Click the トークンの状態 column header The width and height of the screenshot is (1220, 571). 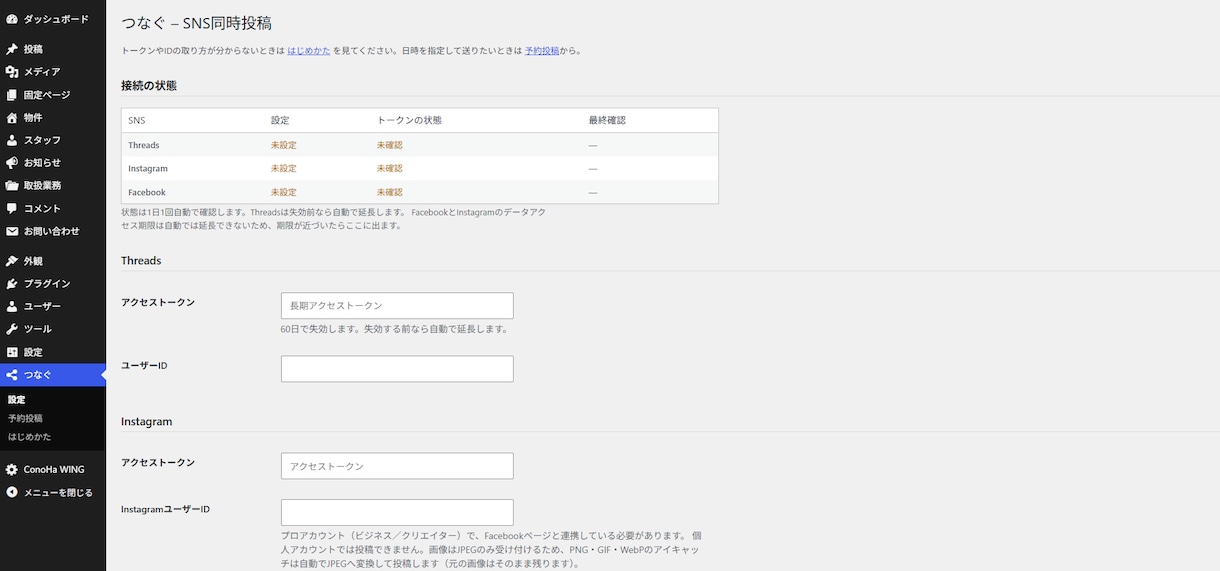(x=409, y=120)
